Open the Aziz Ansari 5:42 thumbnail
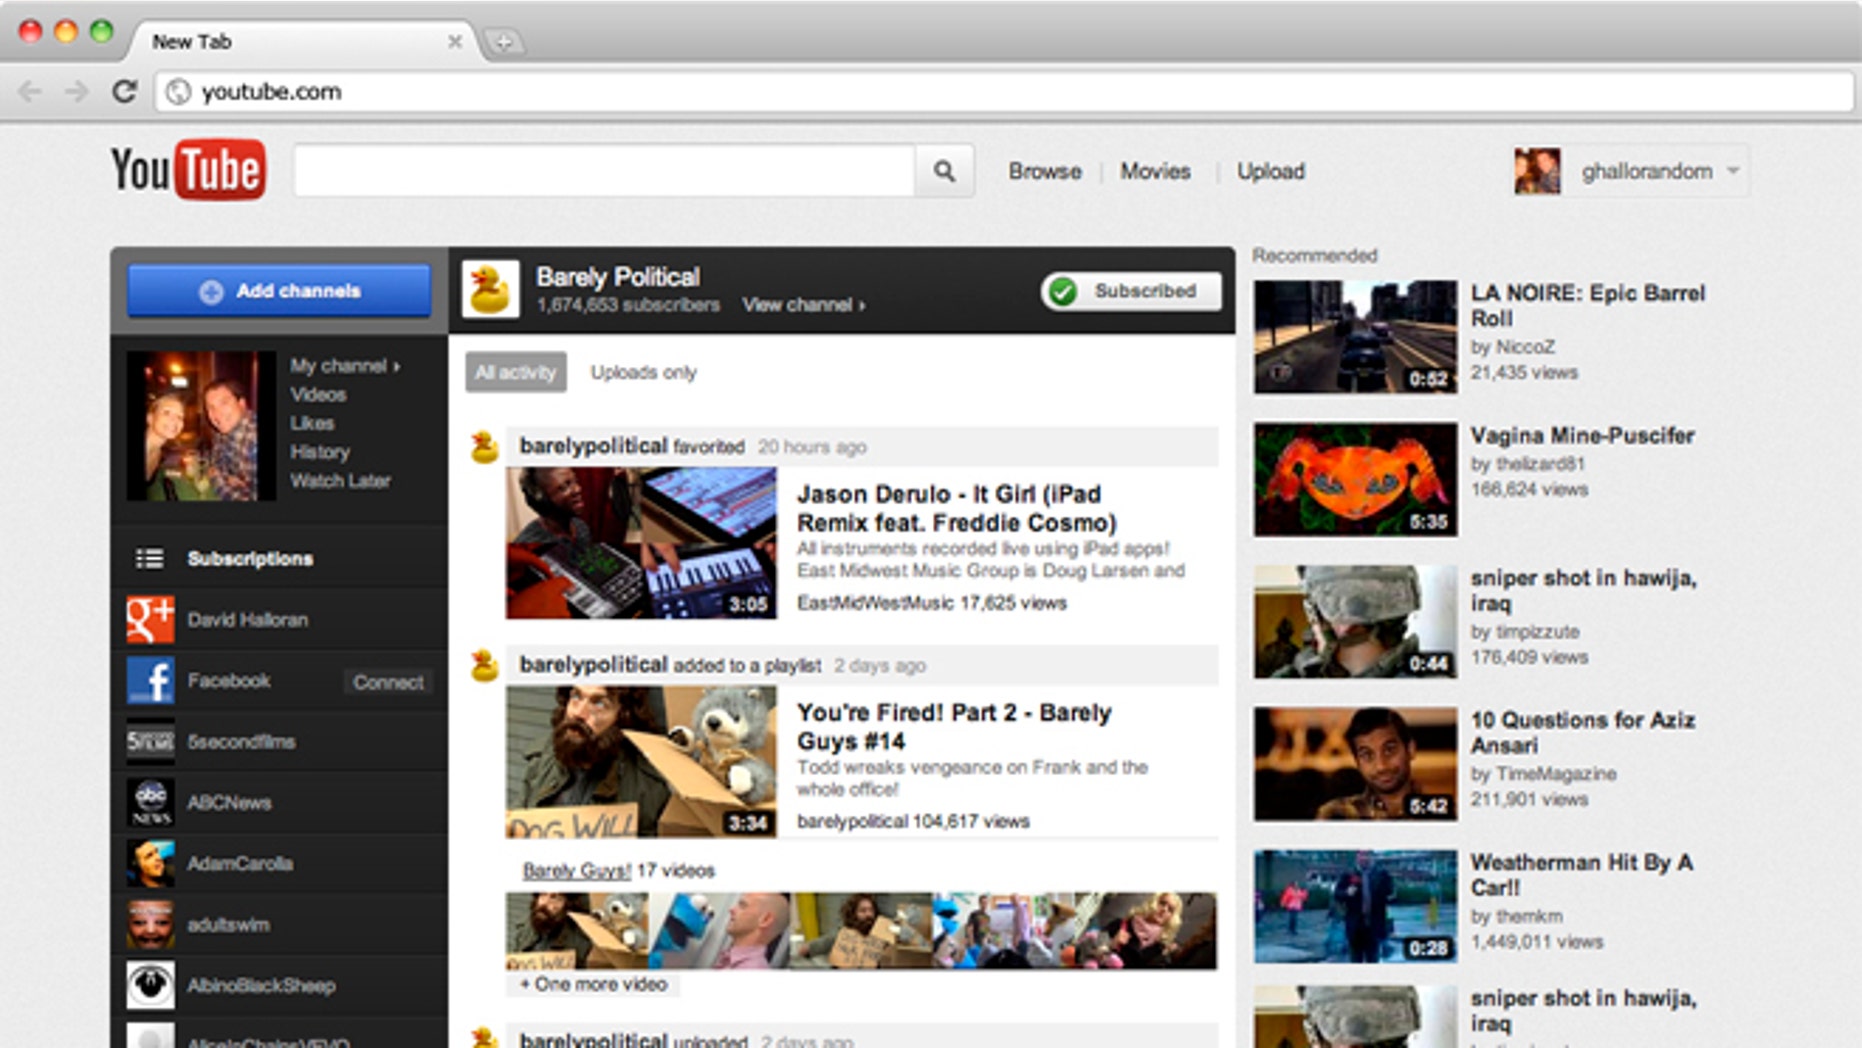This screenshot has height=1048, width=1862. (x=1355, y=764)
